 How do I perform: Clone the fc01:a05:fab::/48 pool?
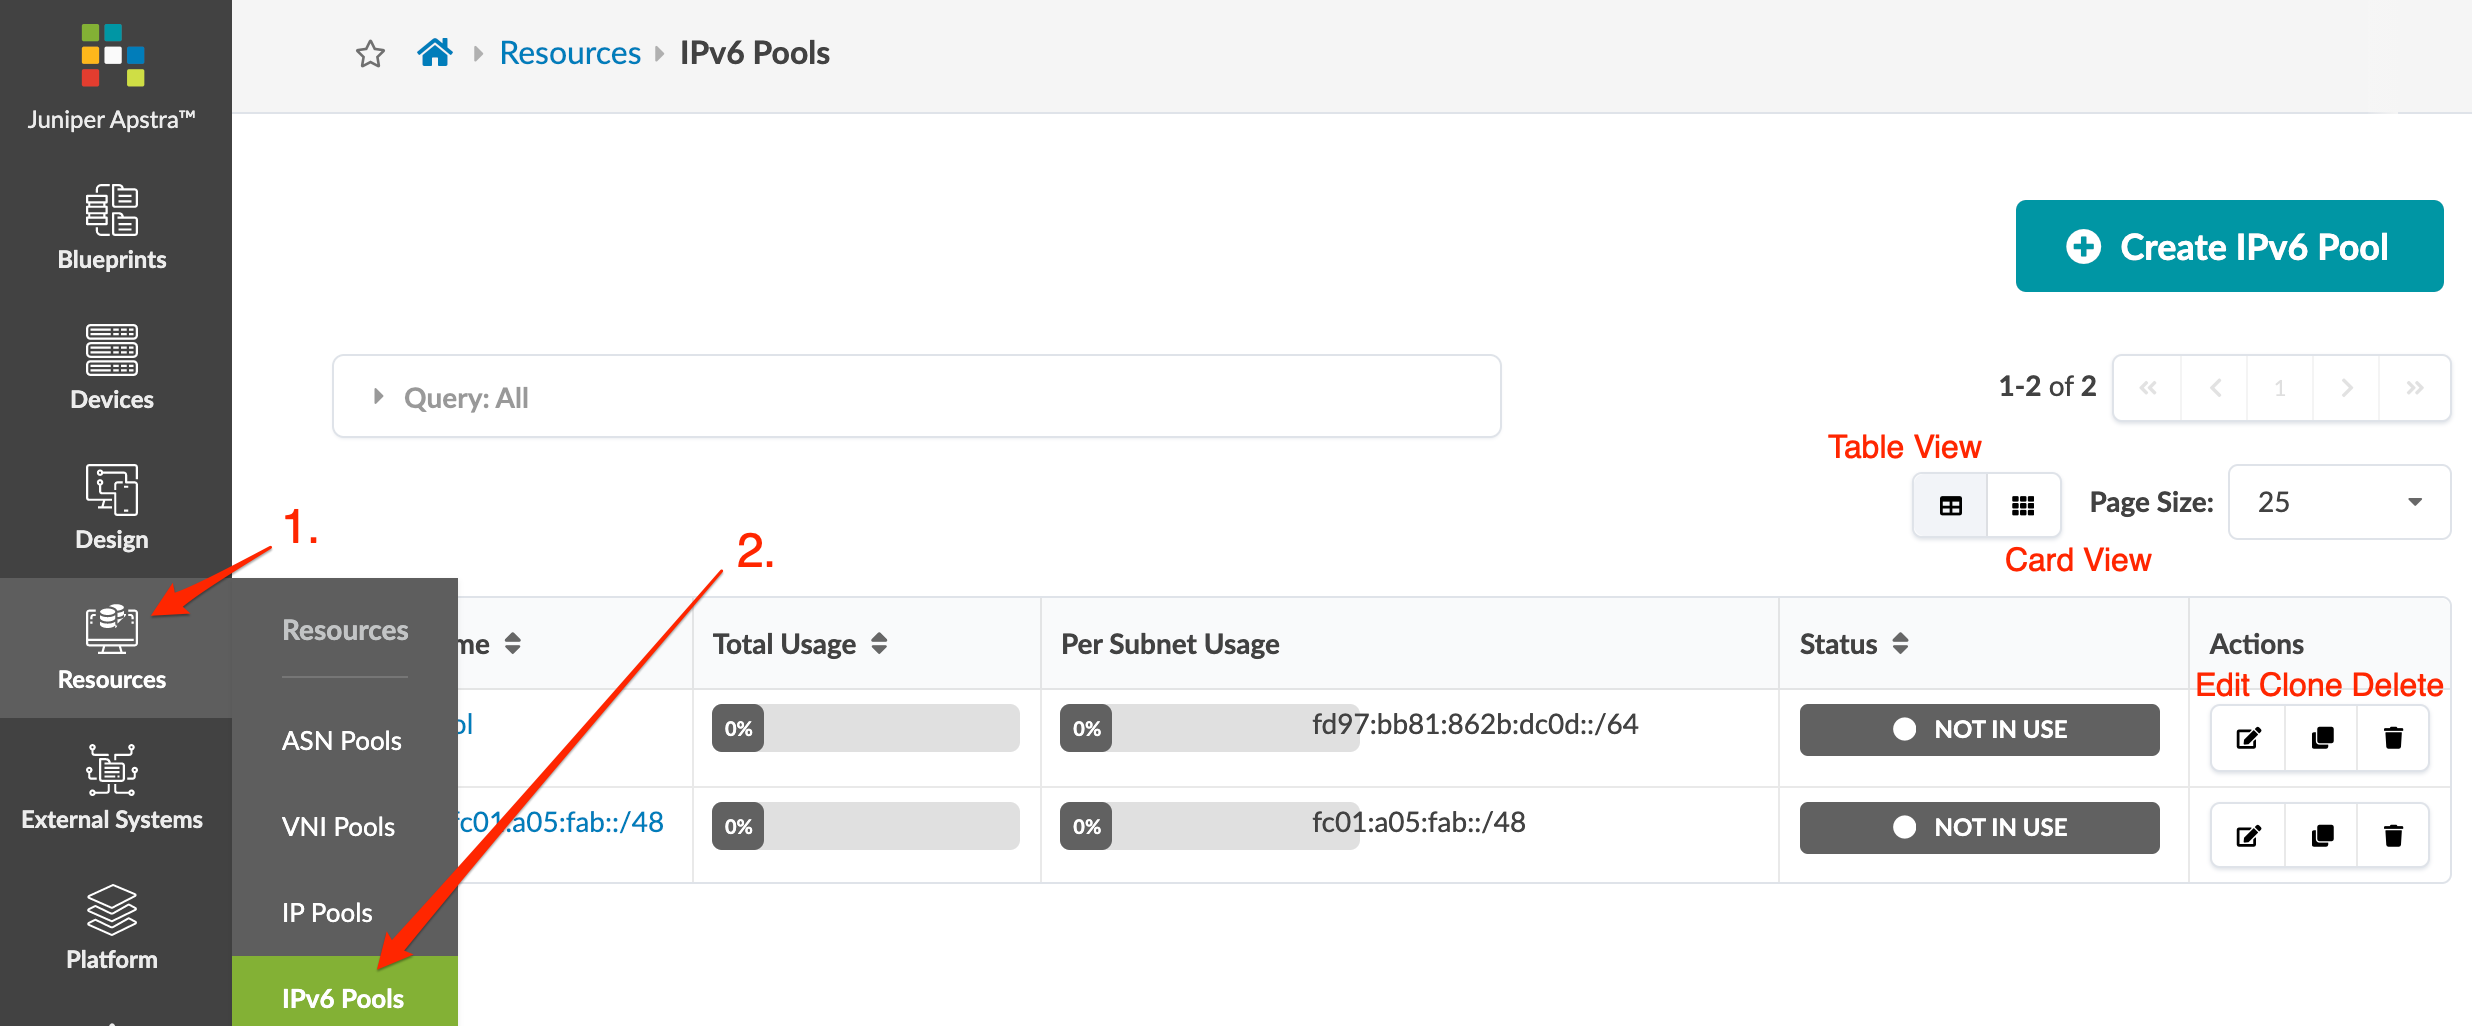click(x=2322, y=836)
